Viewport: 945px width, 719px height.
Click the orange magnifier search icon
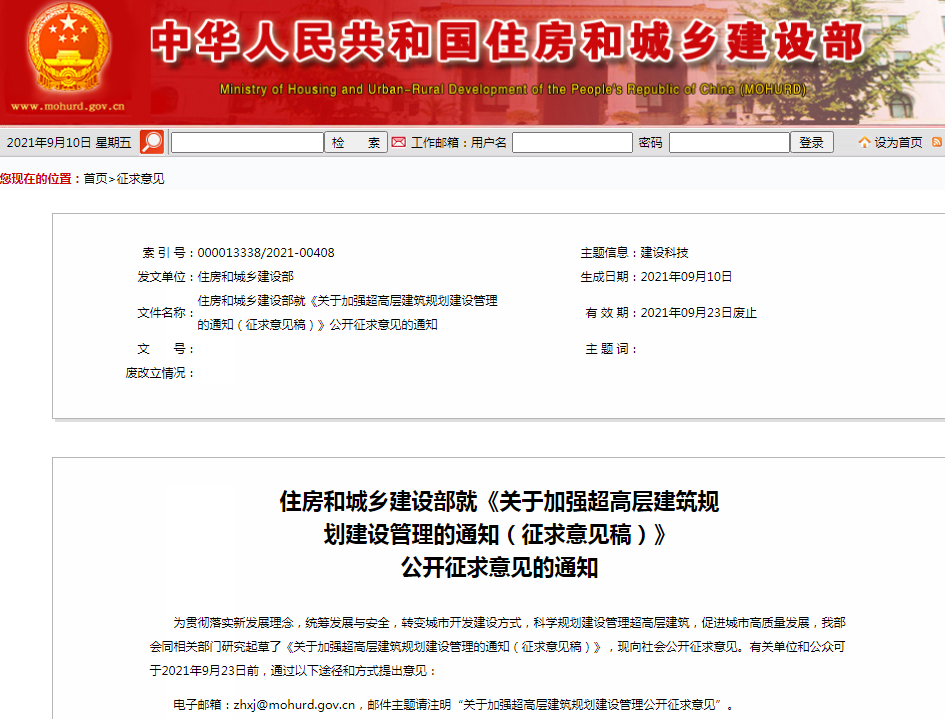pos(152,142)
